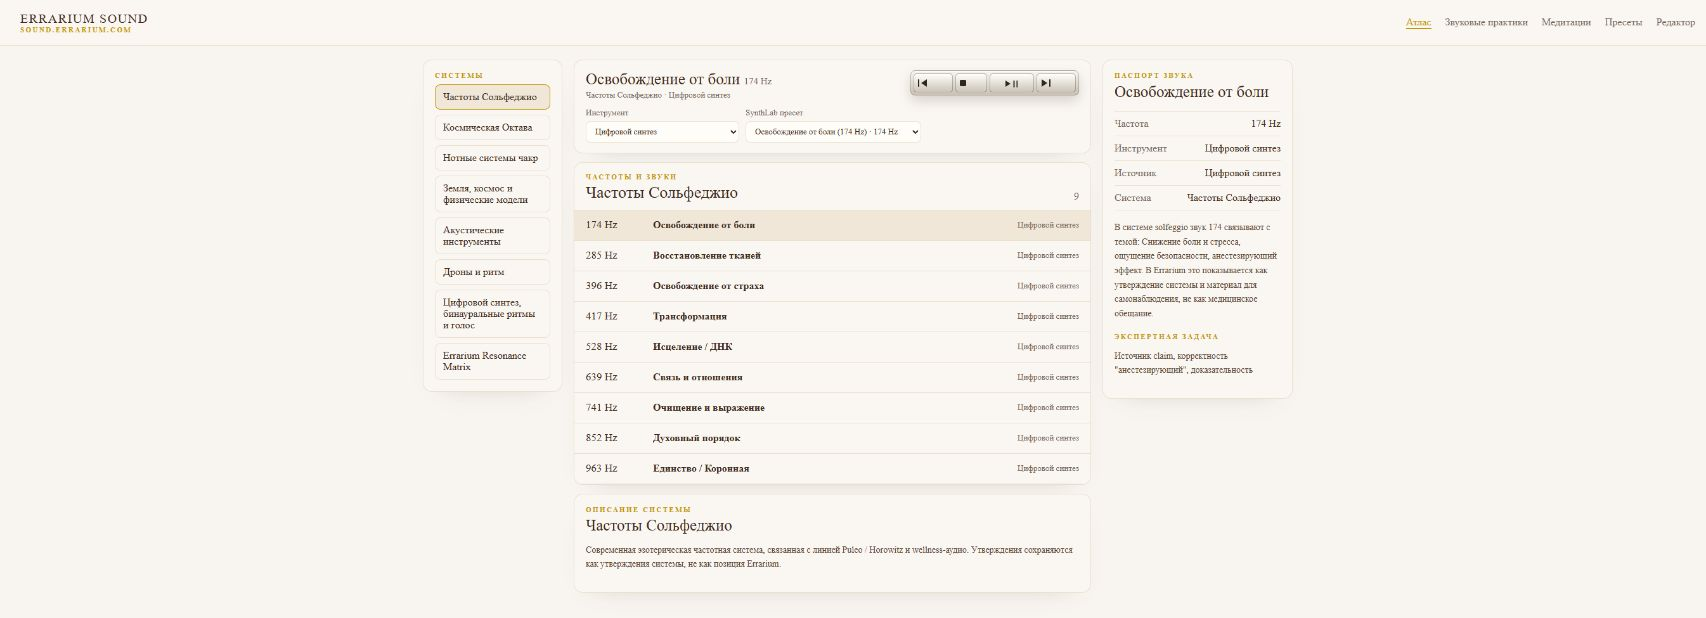This screenshot has height=618, width=1706.
Task: Select Errarium Resonance Matrix system
Action: coord(492,361)
